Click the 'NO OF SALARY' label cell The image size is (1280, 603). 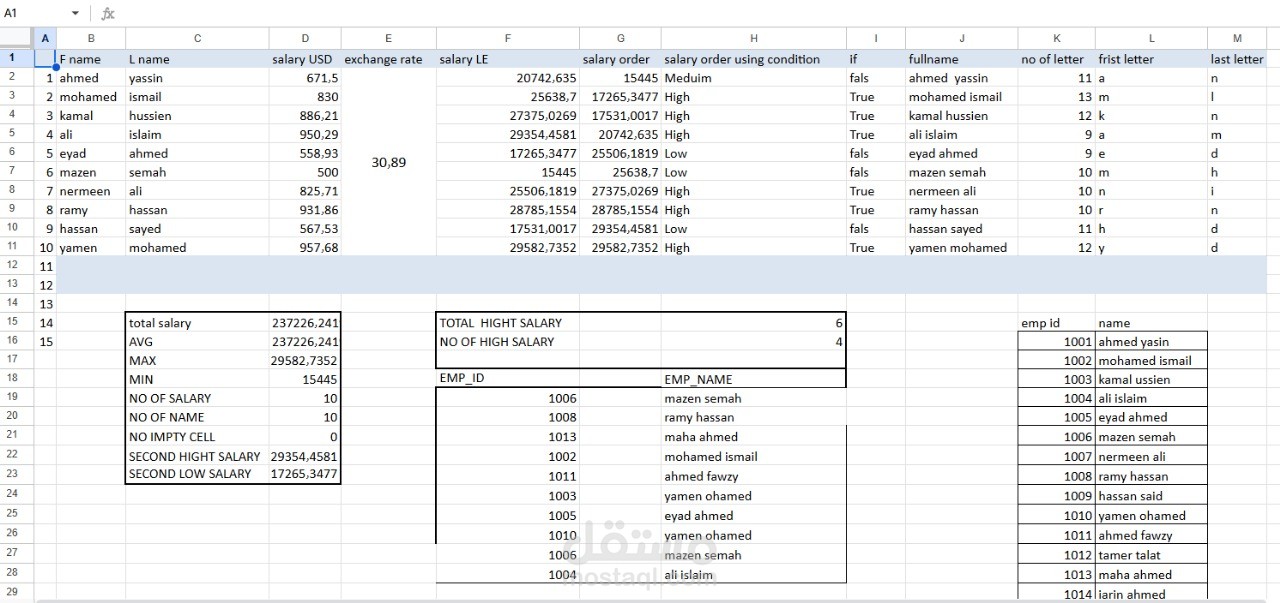[x=197, y=398]
